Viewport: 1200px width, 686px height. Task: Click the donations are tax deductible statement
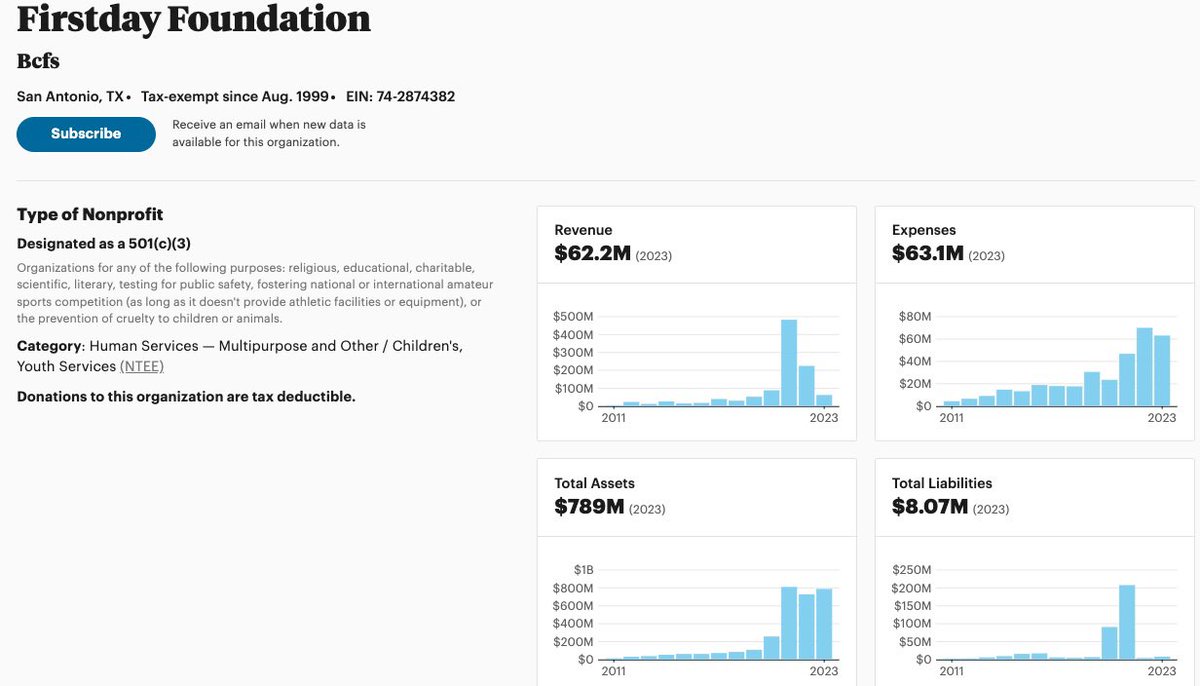tap(186, 397)
